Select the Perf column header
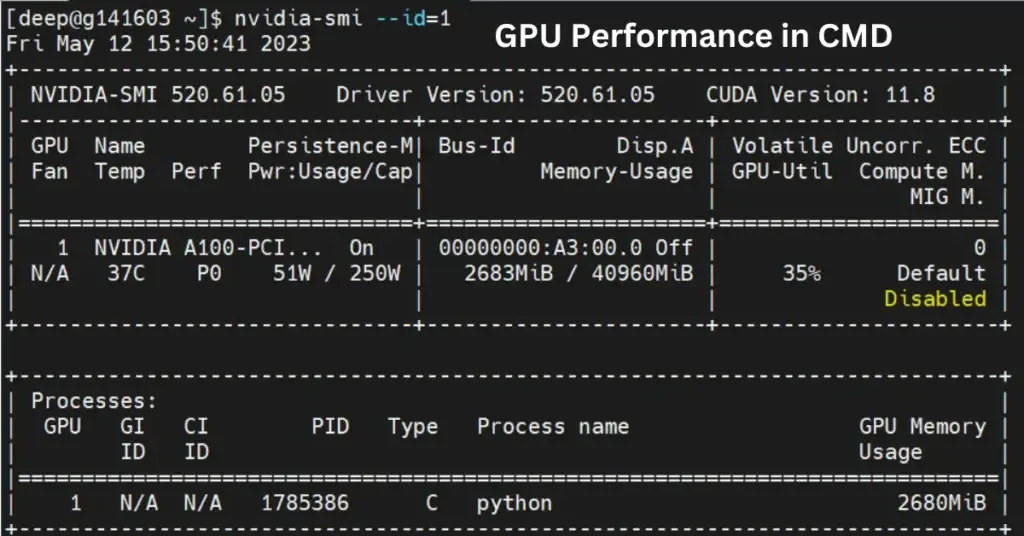The image size is (1024, 536). pos(196,172)
